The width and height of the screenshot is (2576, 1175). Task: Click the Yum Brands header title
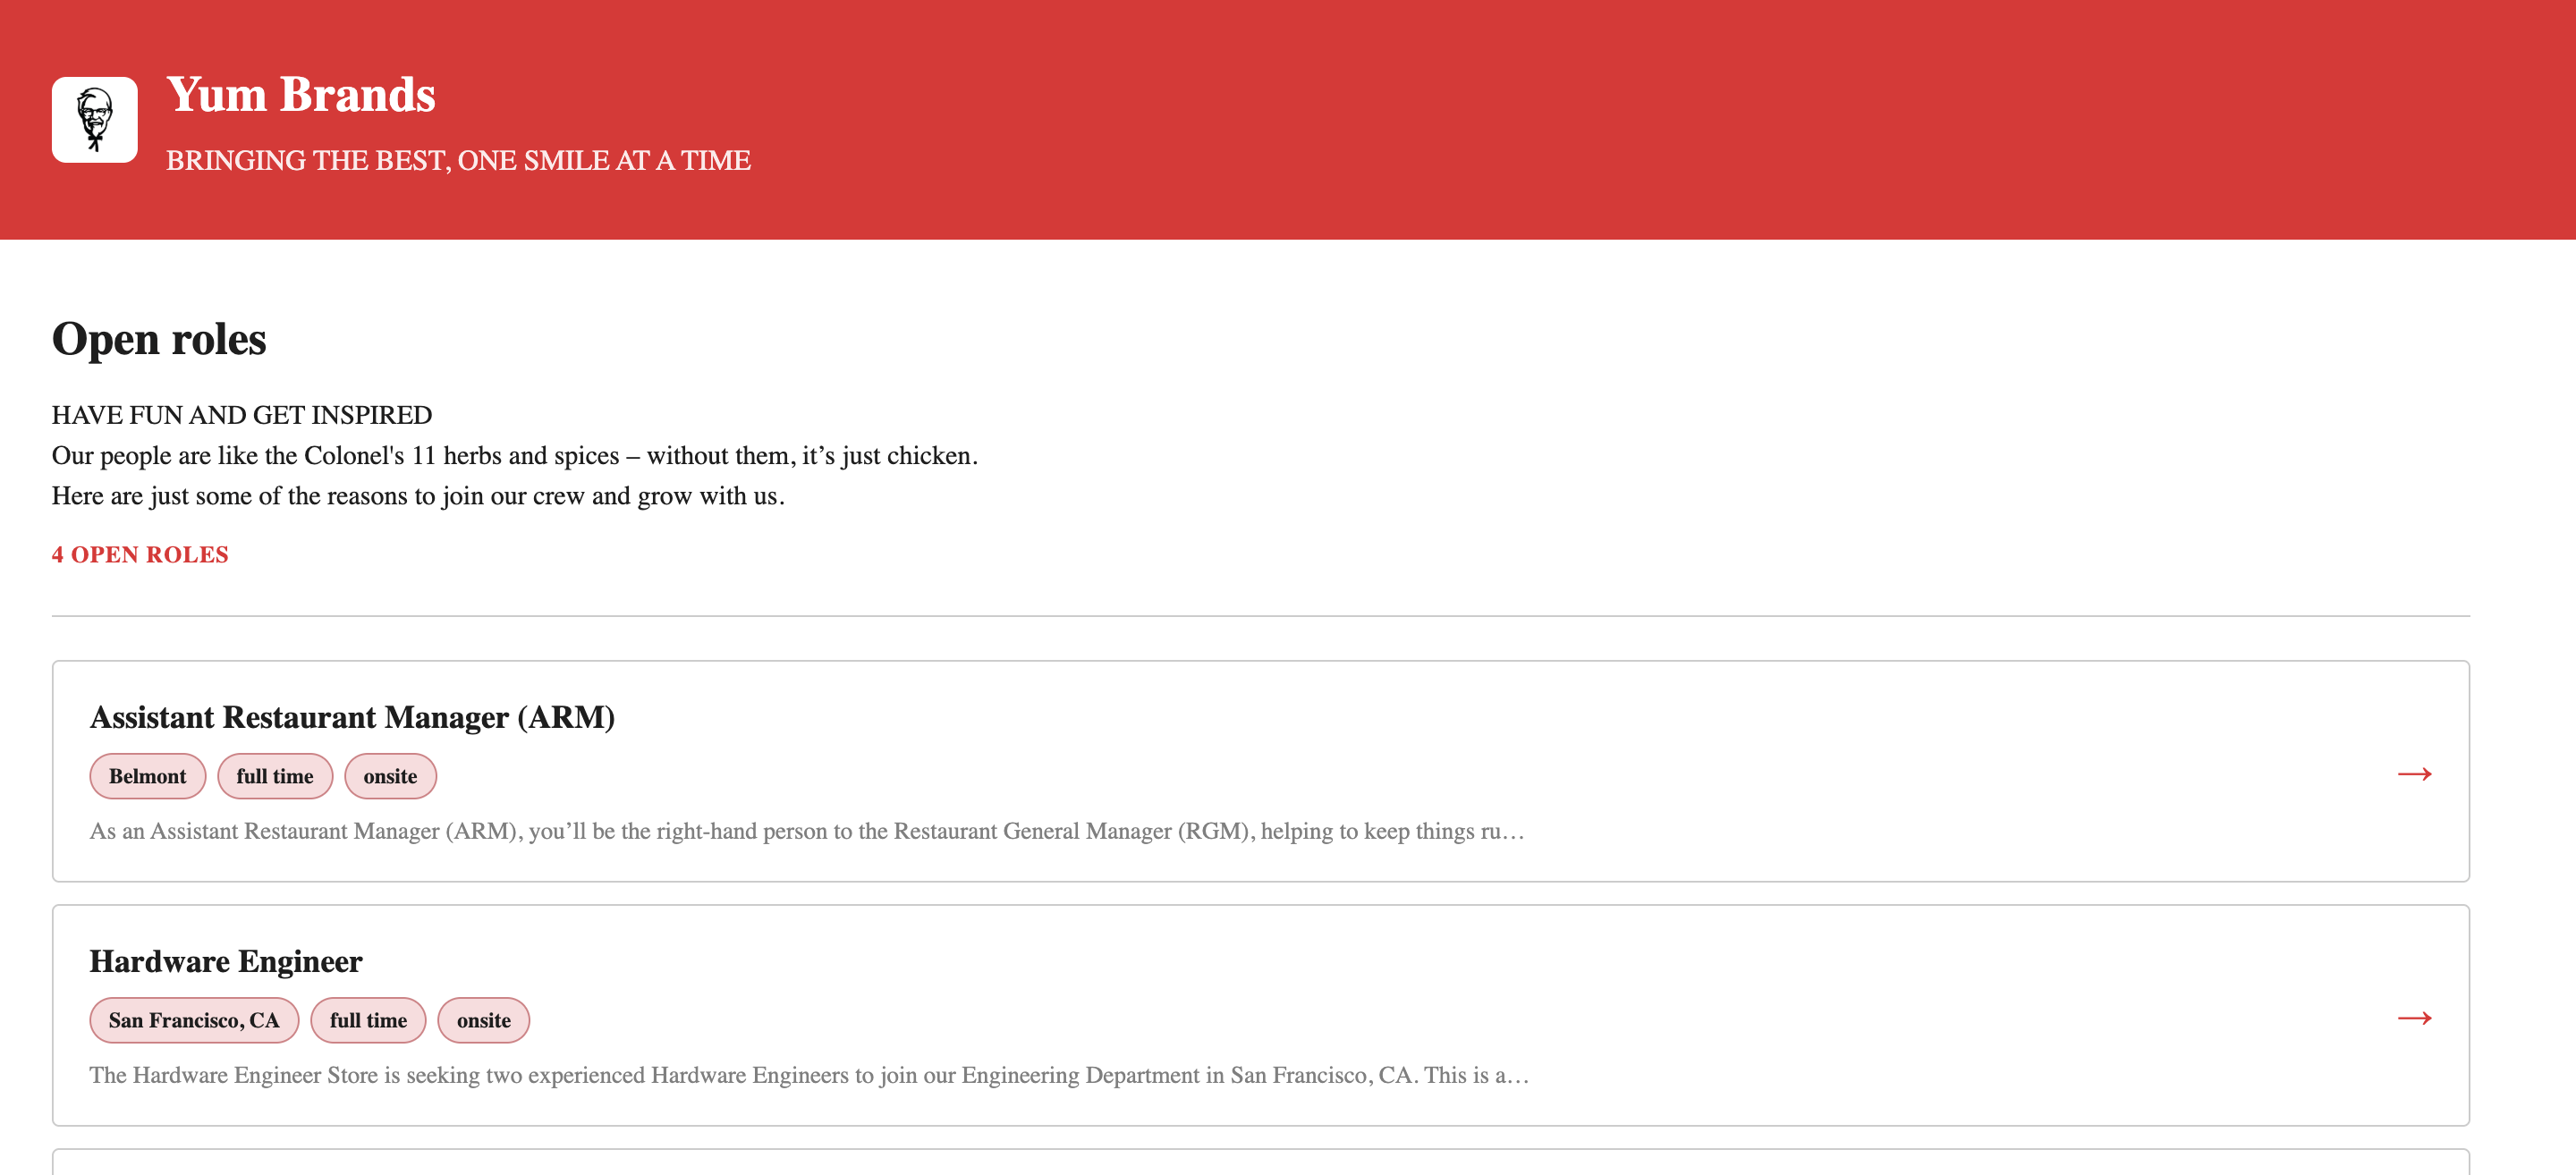(301, 94)
